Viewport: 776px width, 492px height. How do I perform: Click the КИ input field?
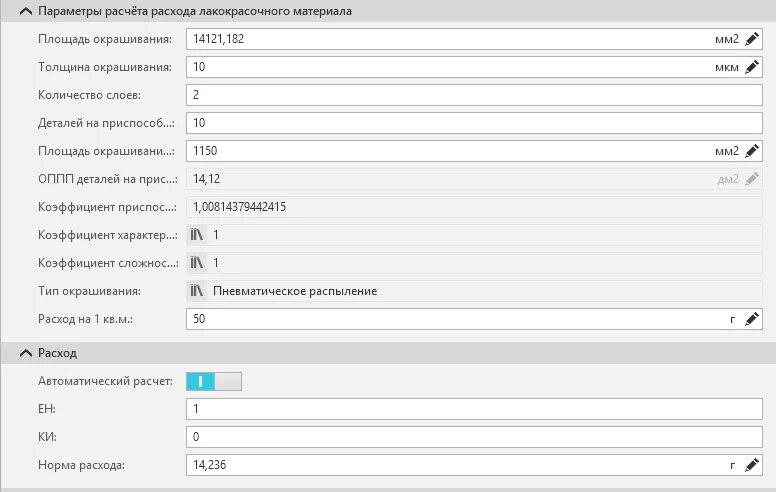474,437
